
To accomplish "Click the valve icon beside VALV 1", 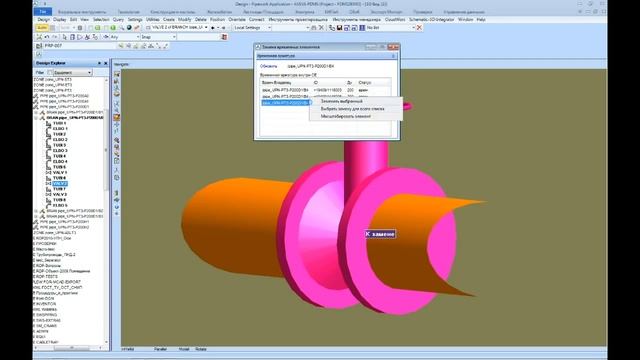I will point(48,173).
